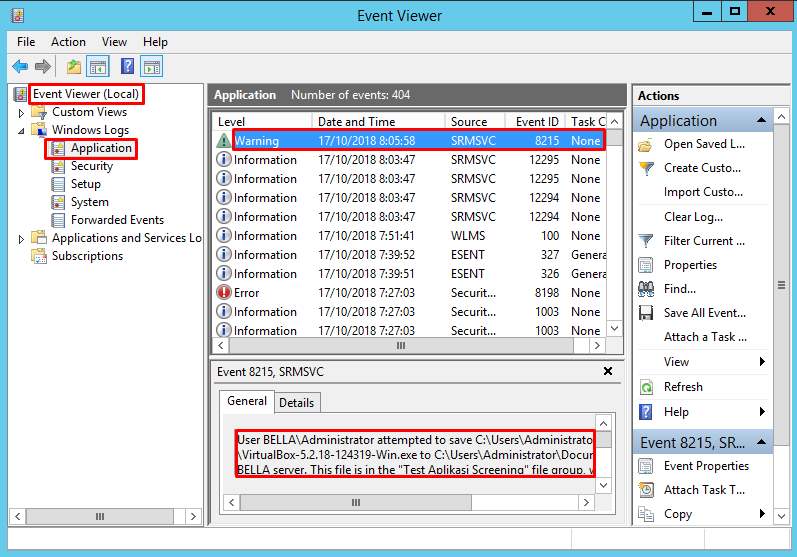The height and width of the screenshot is (557, 797).
Task: Toggle the Show/Hide Action Pane toolbar icon
Action: [151, 67]
